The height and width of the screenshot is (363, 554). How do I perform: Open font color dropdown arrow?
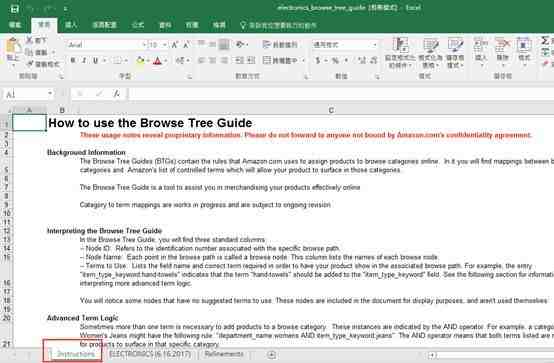[x=166, y=60]
